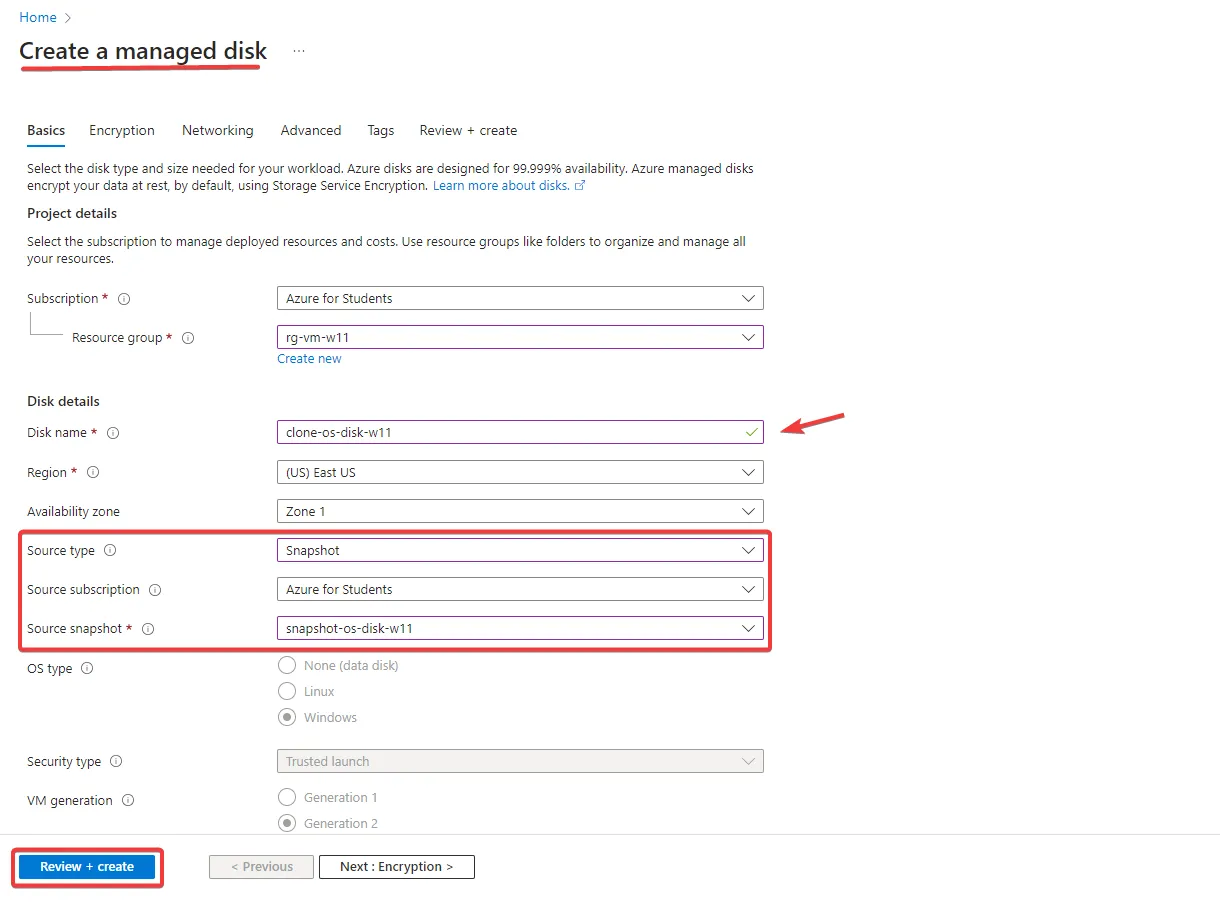The image size is (1220, 903).
Task: Click the Subscription info icon
Action: point(124,299)
